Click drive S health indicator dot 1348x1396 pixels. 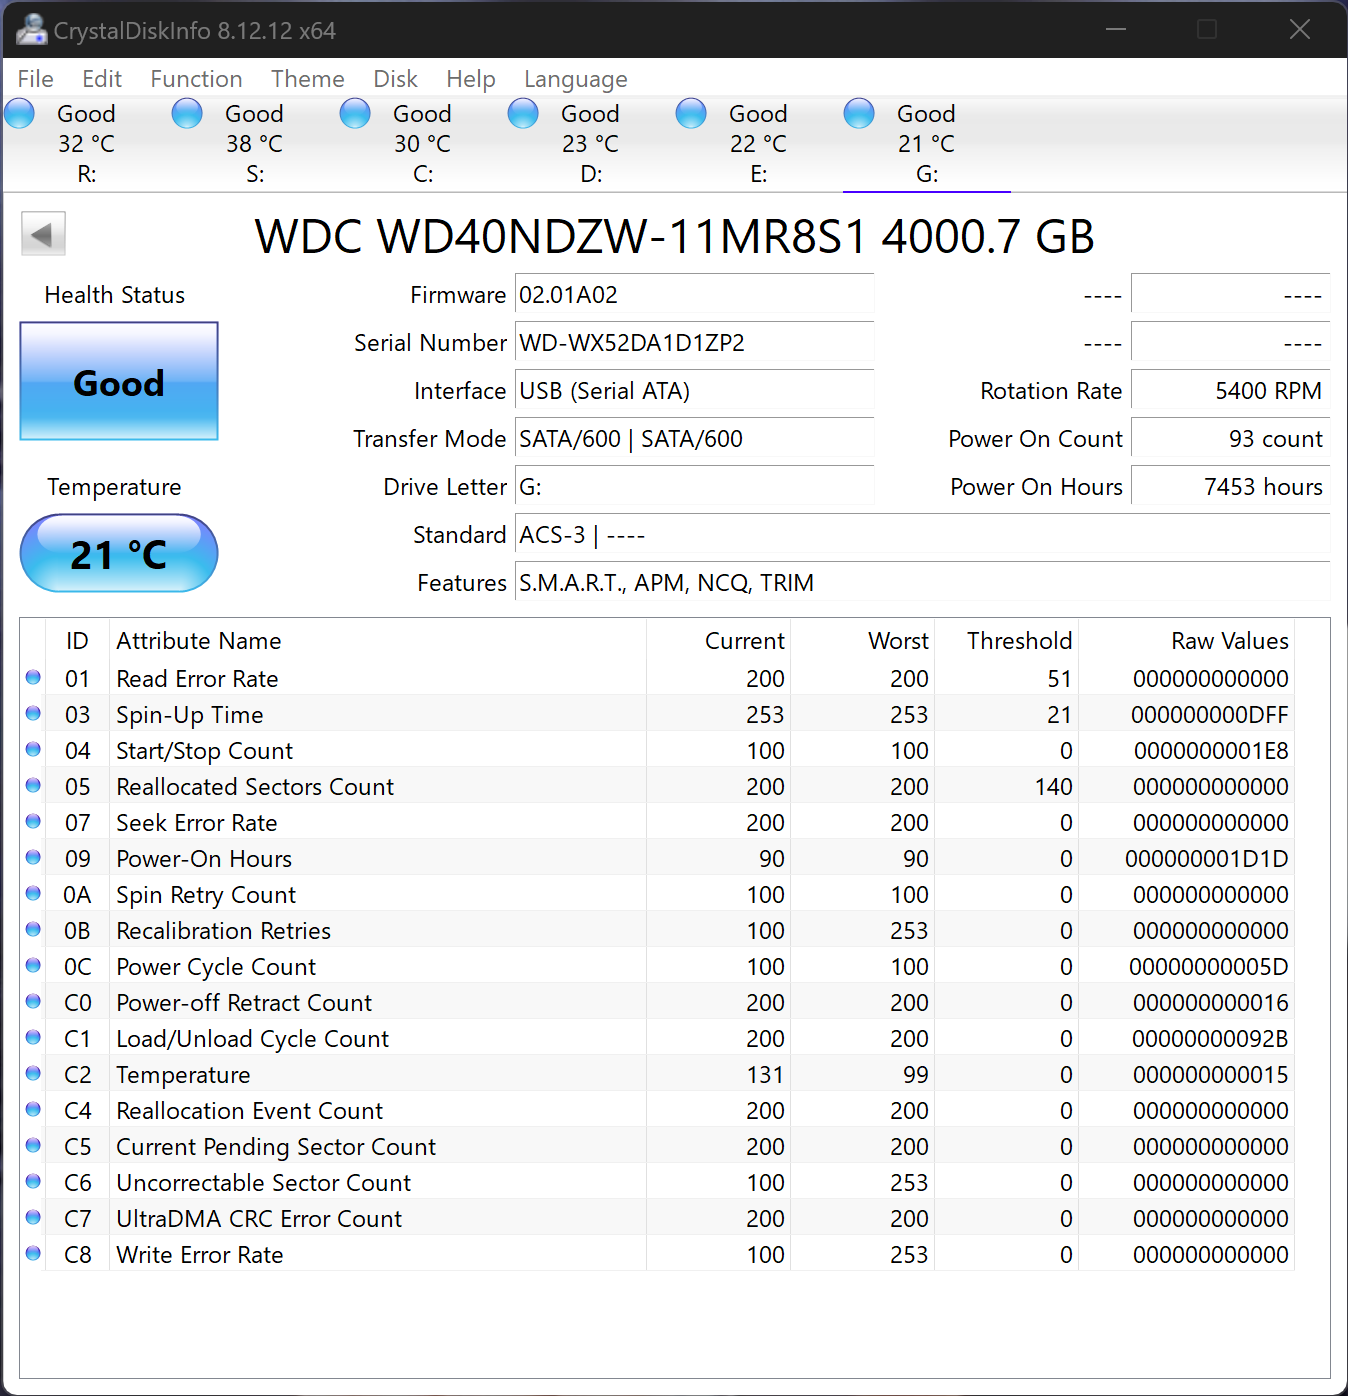tap(186, 113)
